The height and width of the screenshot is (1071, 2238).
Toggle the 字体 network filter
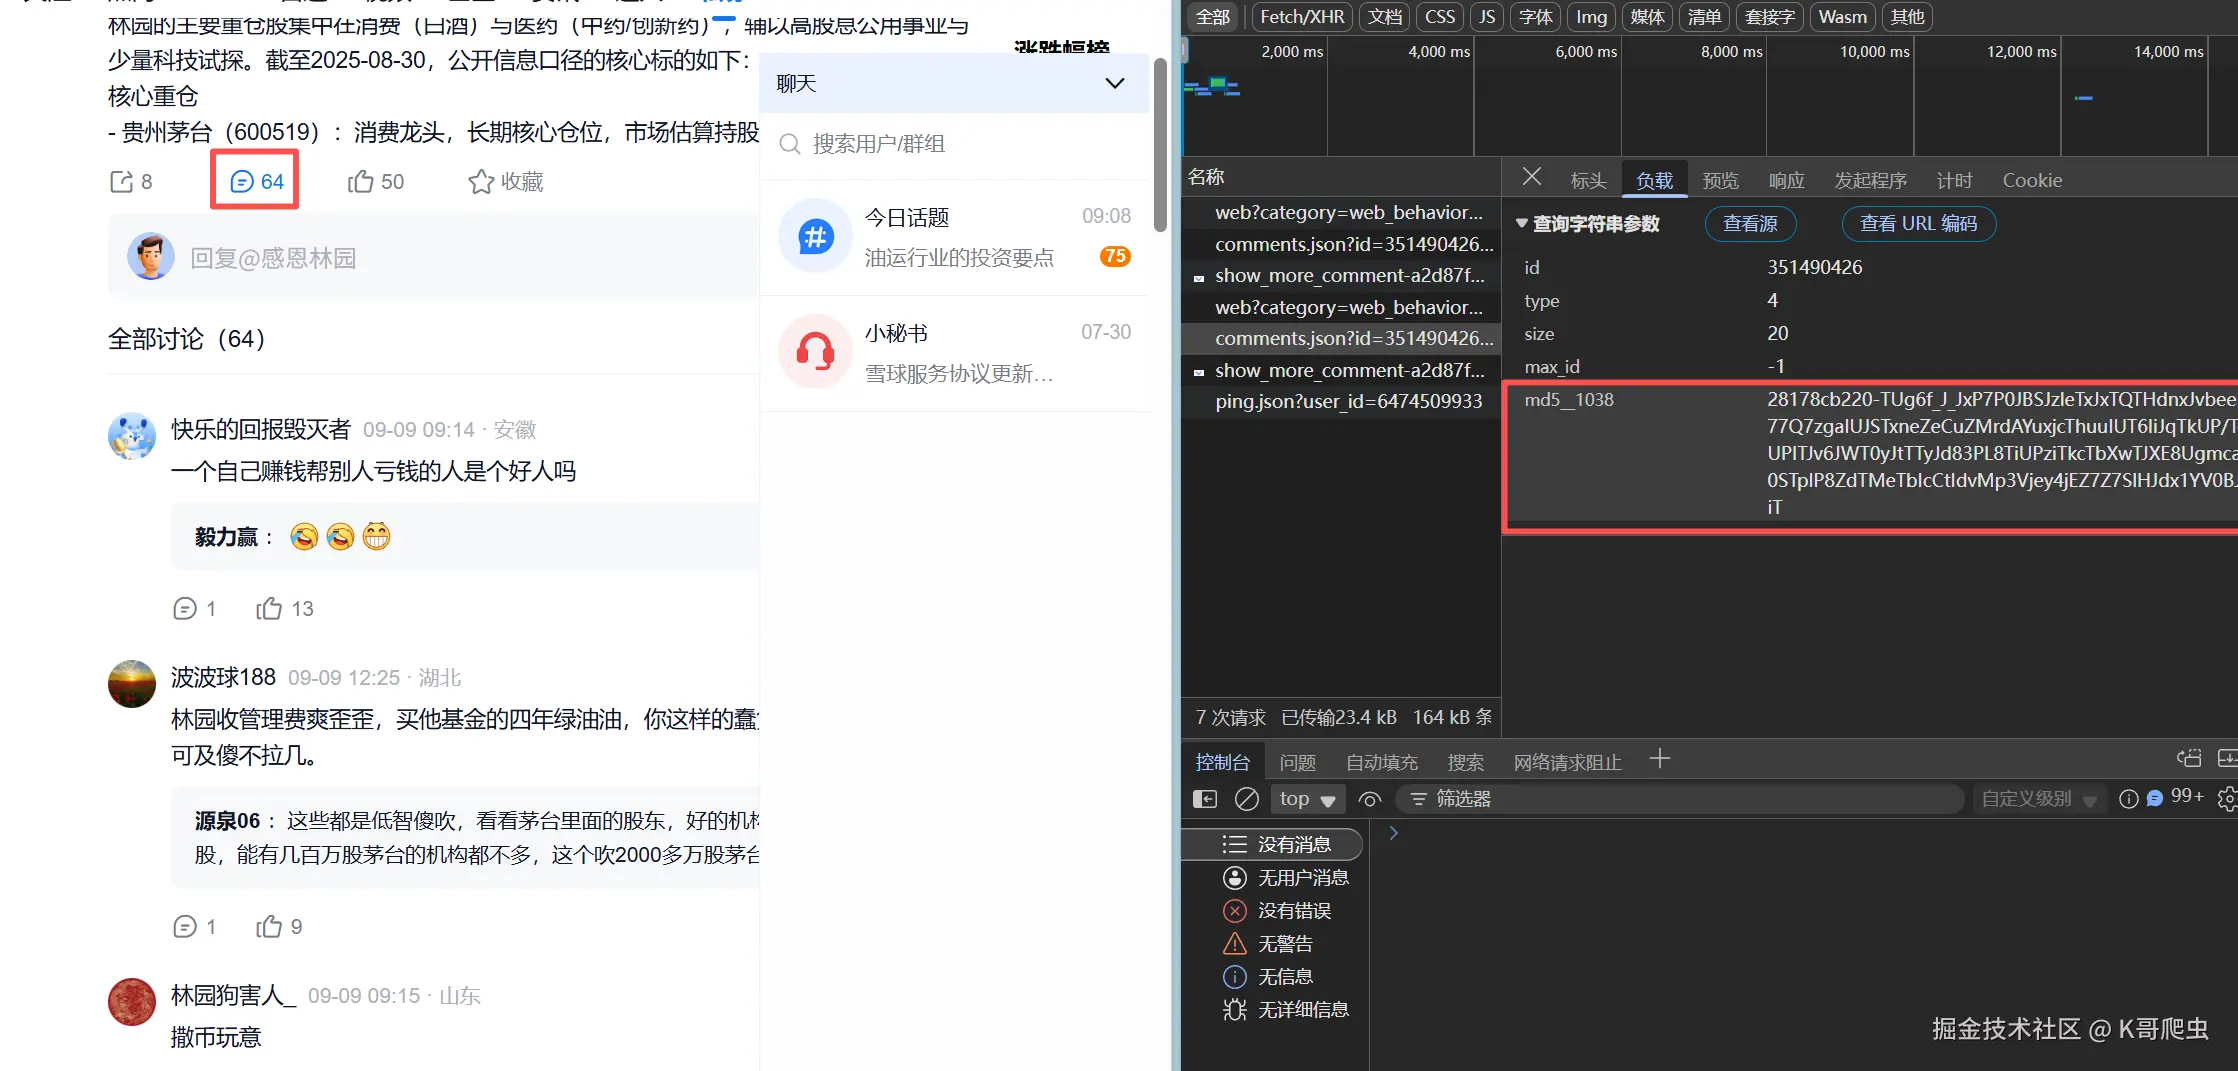coord(1536,17)
